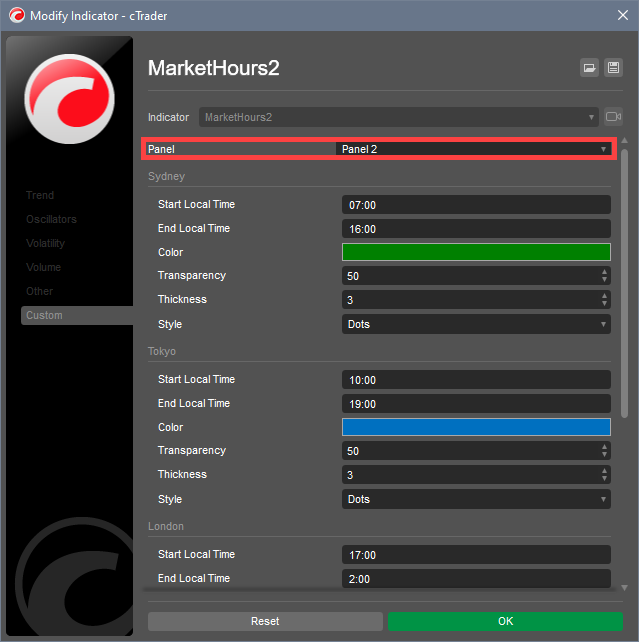Open the Panel 2 dropdown
Viewport: 639px width, 642px height.
click(x=473, y=149)
